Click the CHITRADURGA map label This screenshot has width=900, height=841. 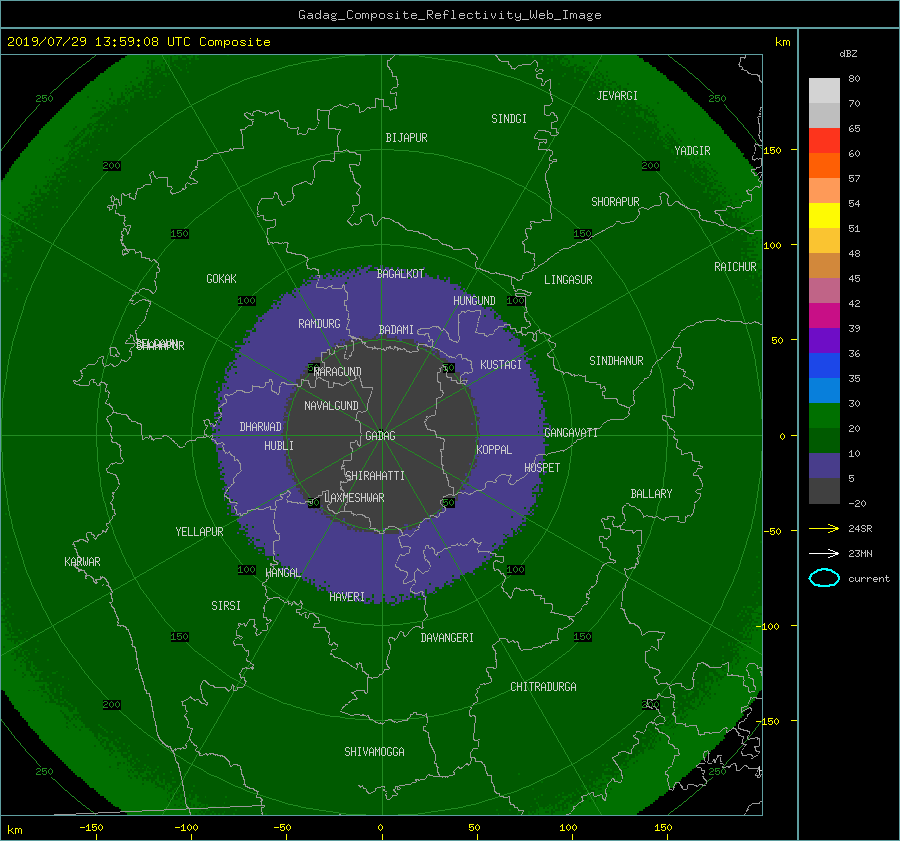pyautogui.click(x=544, y=687)
